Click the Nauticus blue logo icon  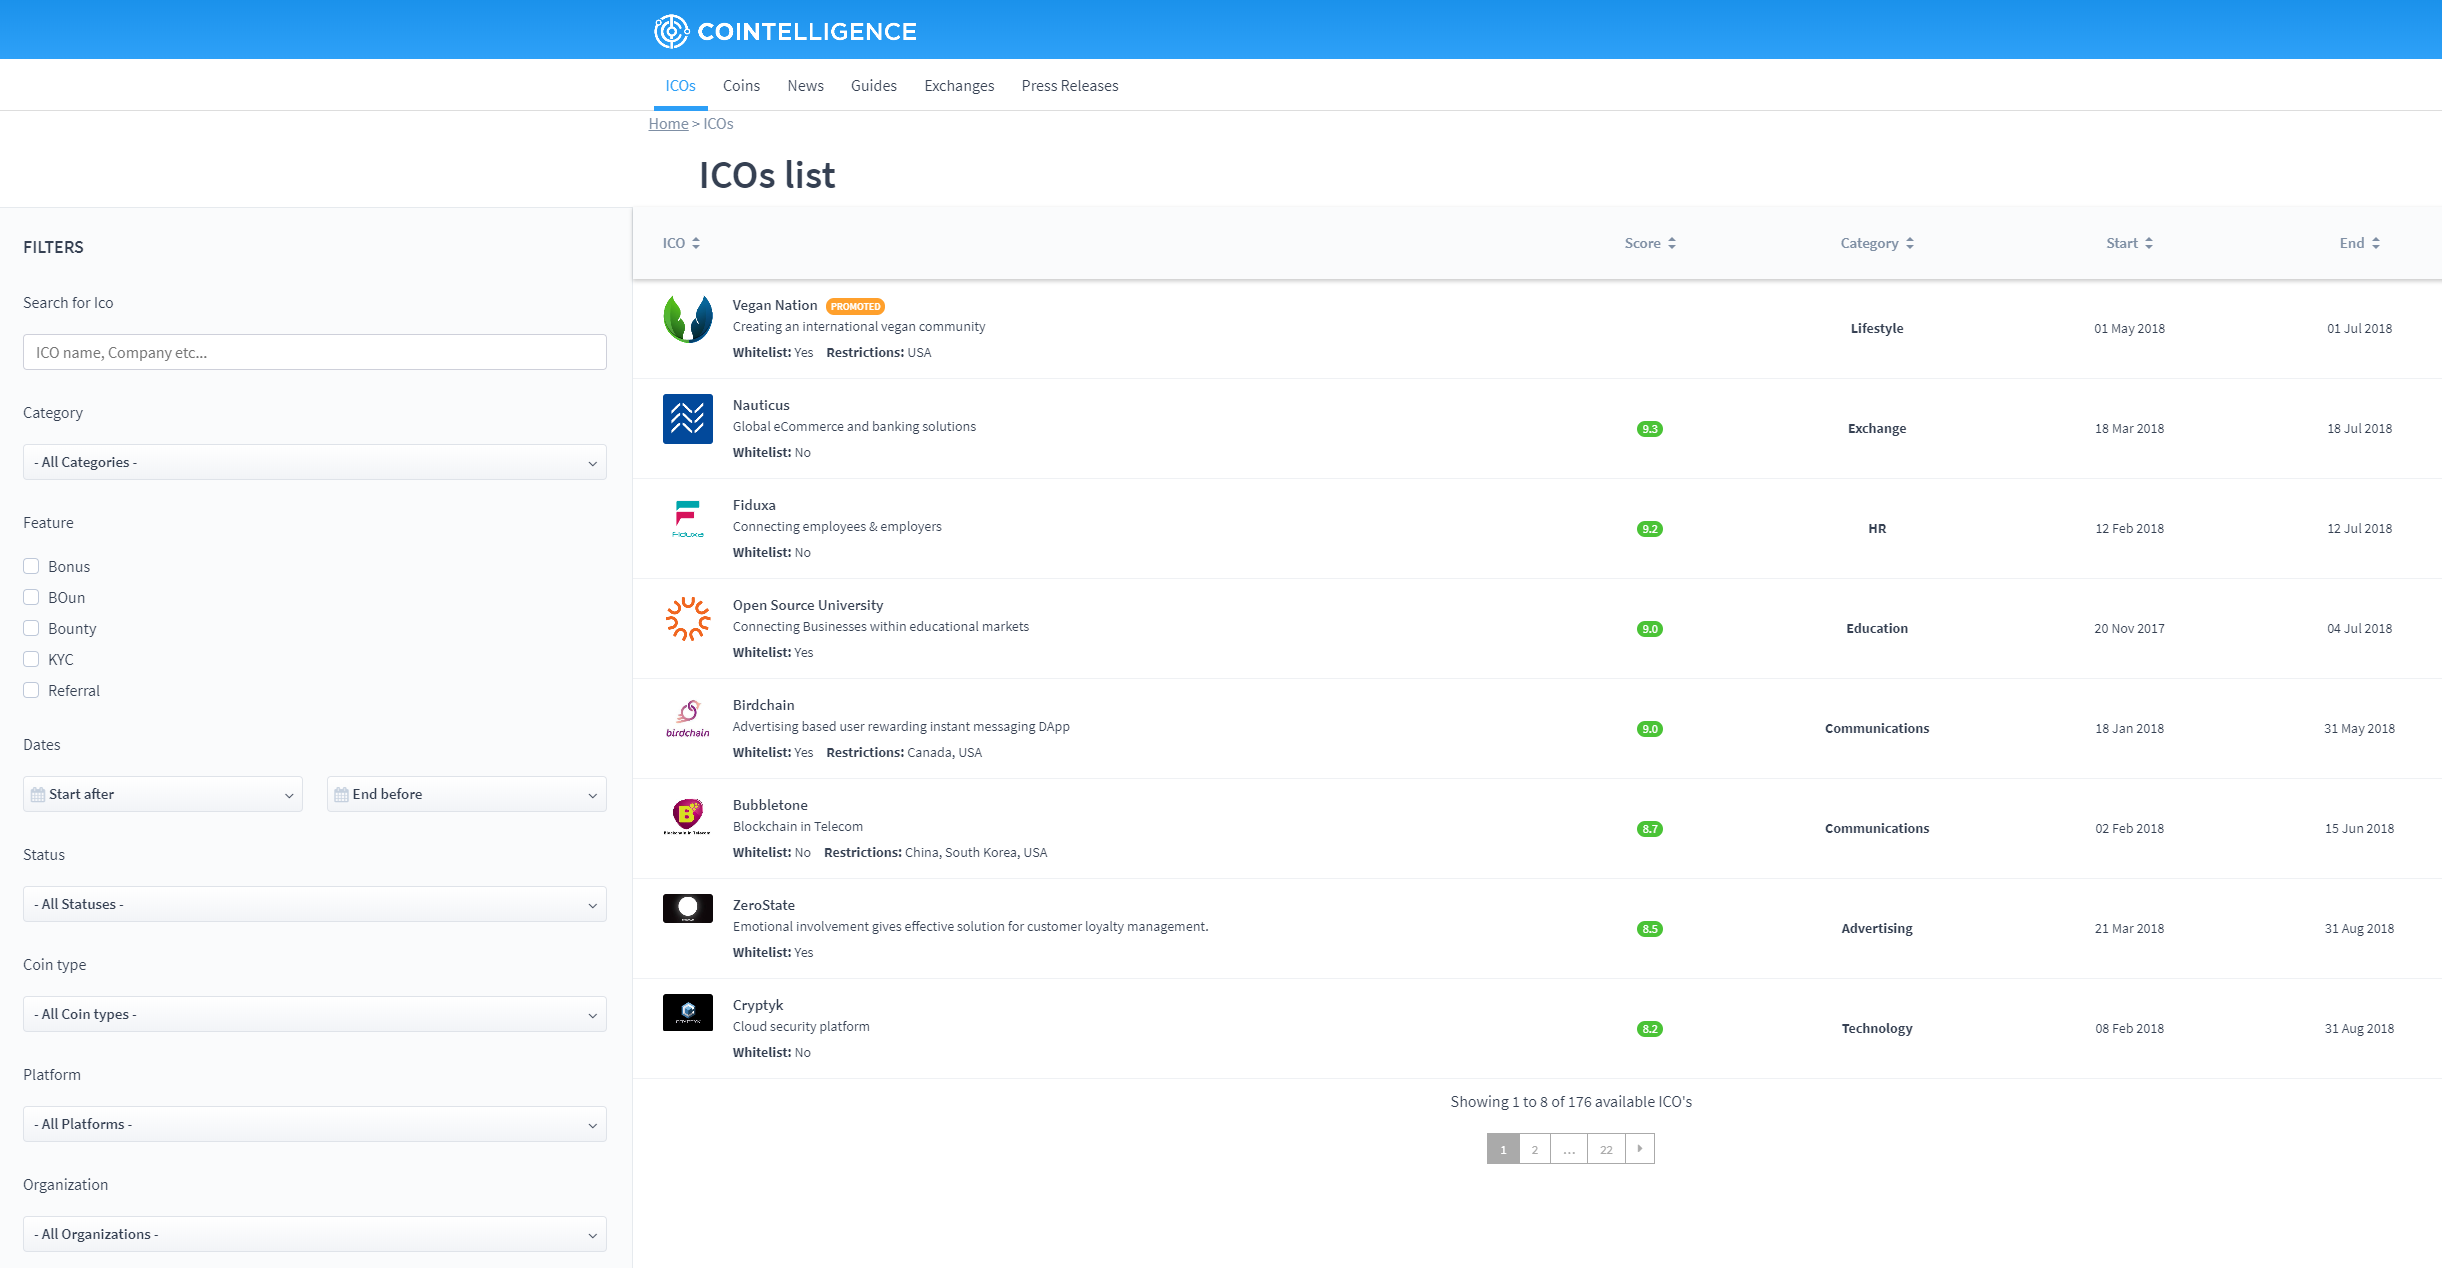click(x=688, y=419)
